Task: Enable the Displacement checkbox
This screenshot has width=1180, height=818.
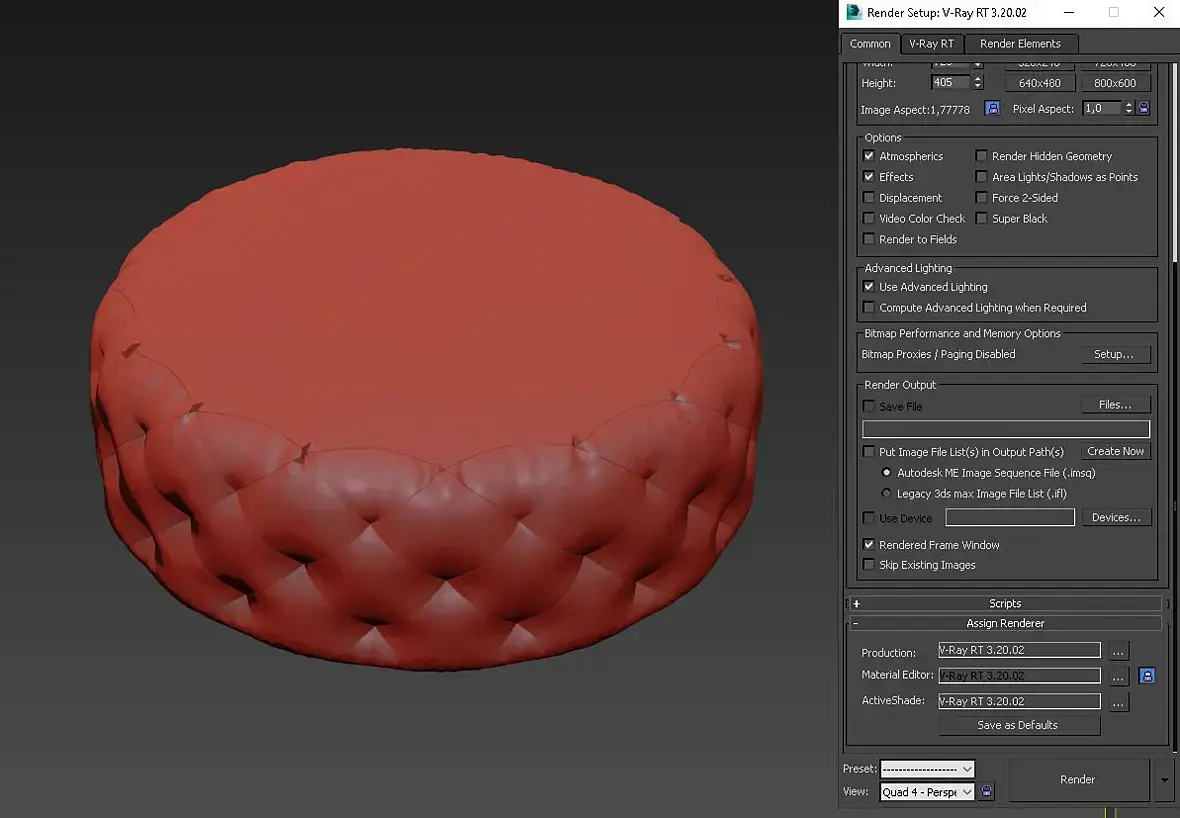Action: point(868,198)
